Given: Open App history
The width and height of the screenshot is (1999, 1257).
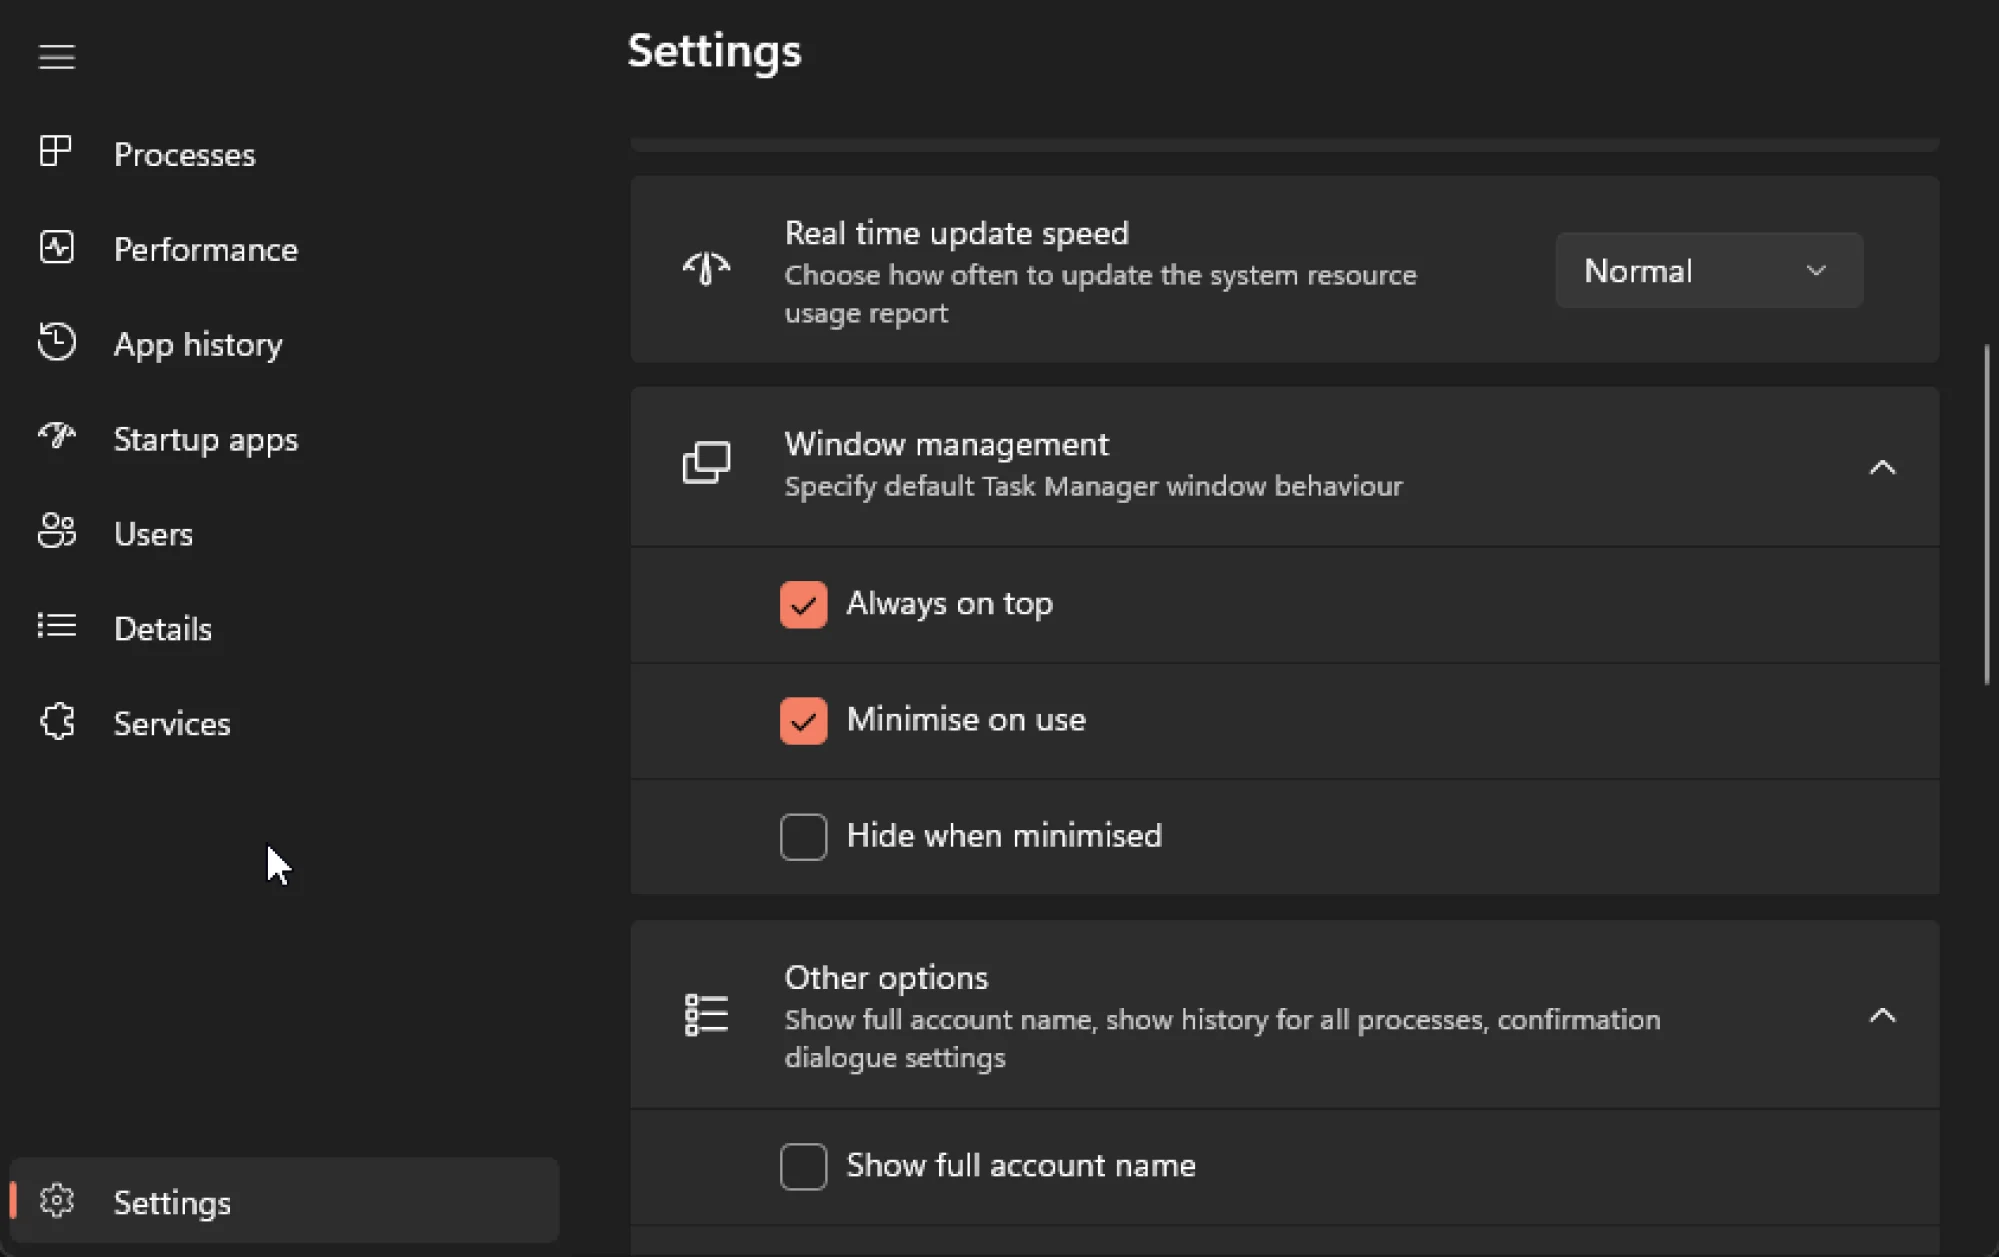Looking at the screenshot, I should pyautogui.click(x=284, y=344).
